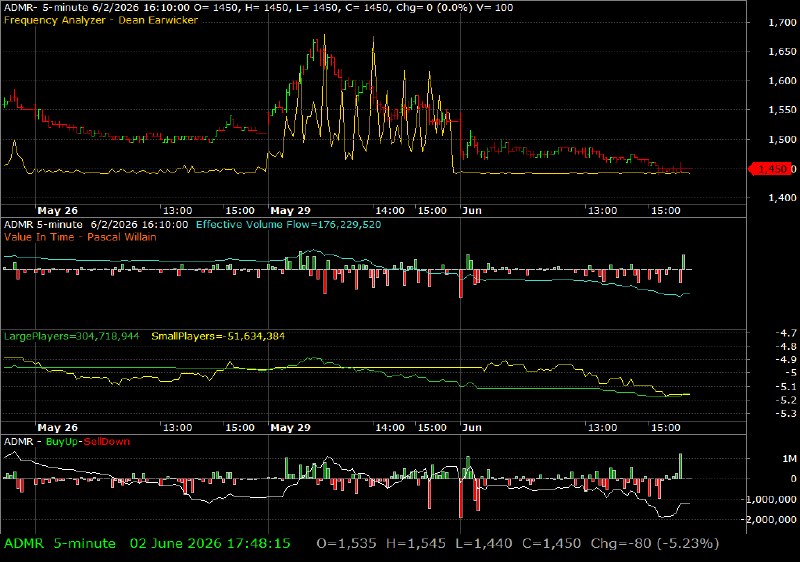Click the 14:00 label on the lower time axis
Viewport: 800px width, 562px height.
(x=390, y=427)
